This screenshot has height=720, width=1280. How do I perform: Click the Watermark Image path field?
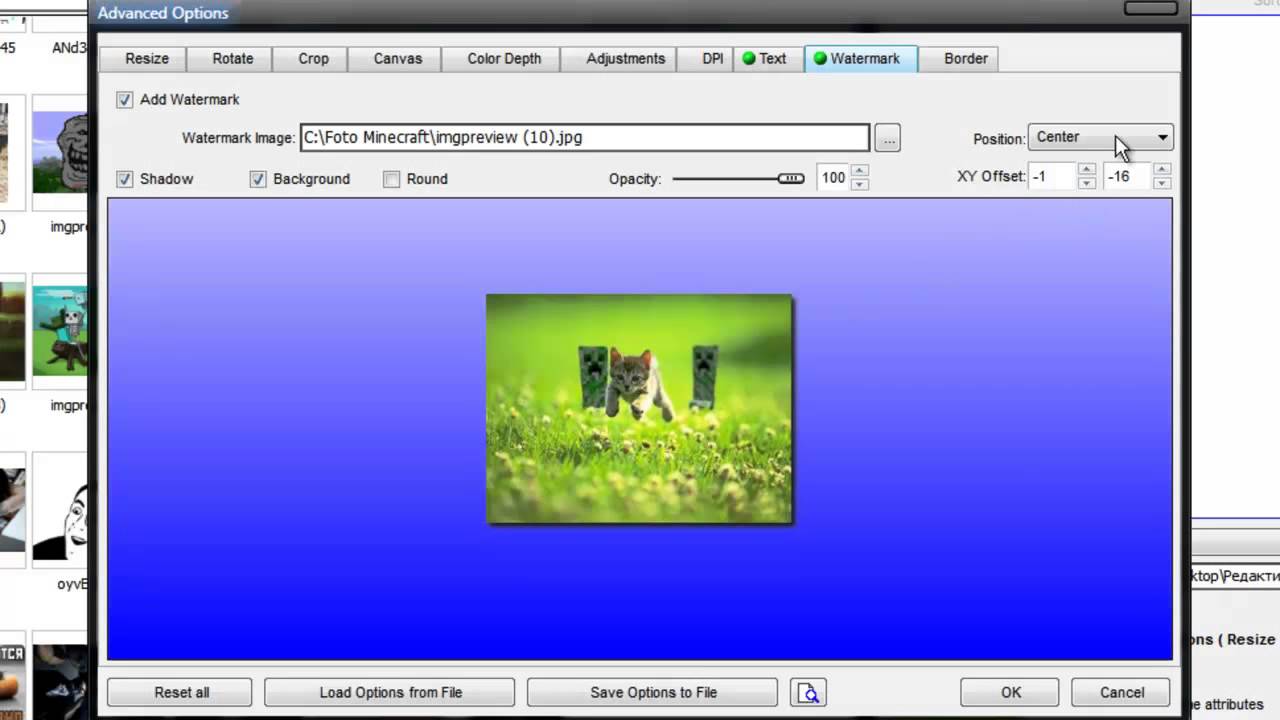tap(585, 138)
